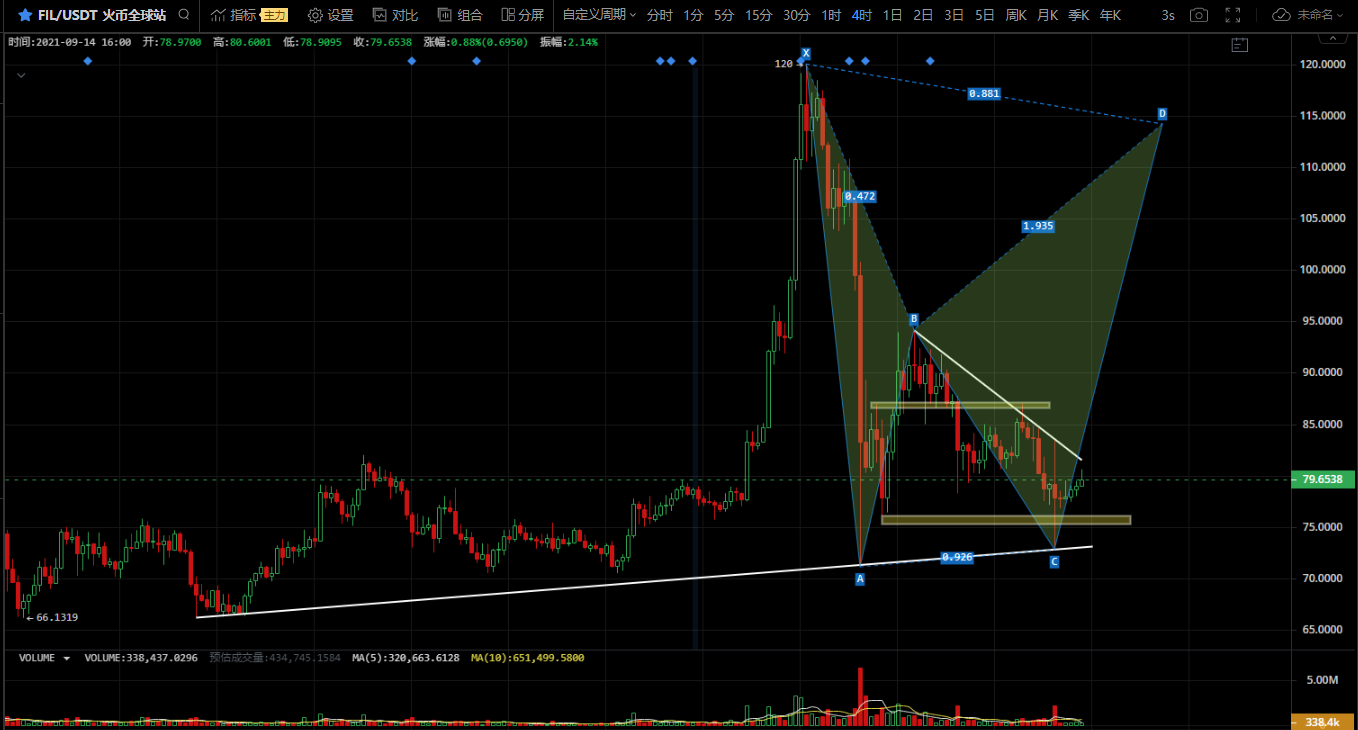Image resolution: width=1358 pixels, height=730 pixels.
Task: Select the 15分 timeframe
Action: pos(759,15)
